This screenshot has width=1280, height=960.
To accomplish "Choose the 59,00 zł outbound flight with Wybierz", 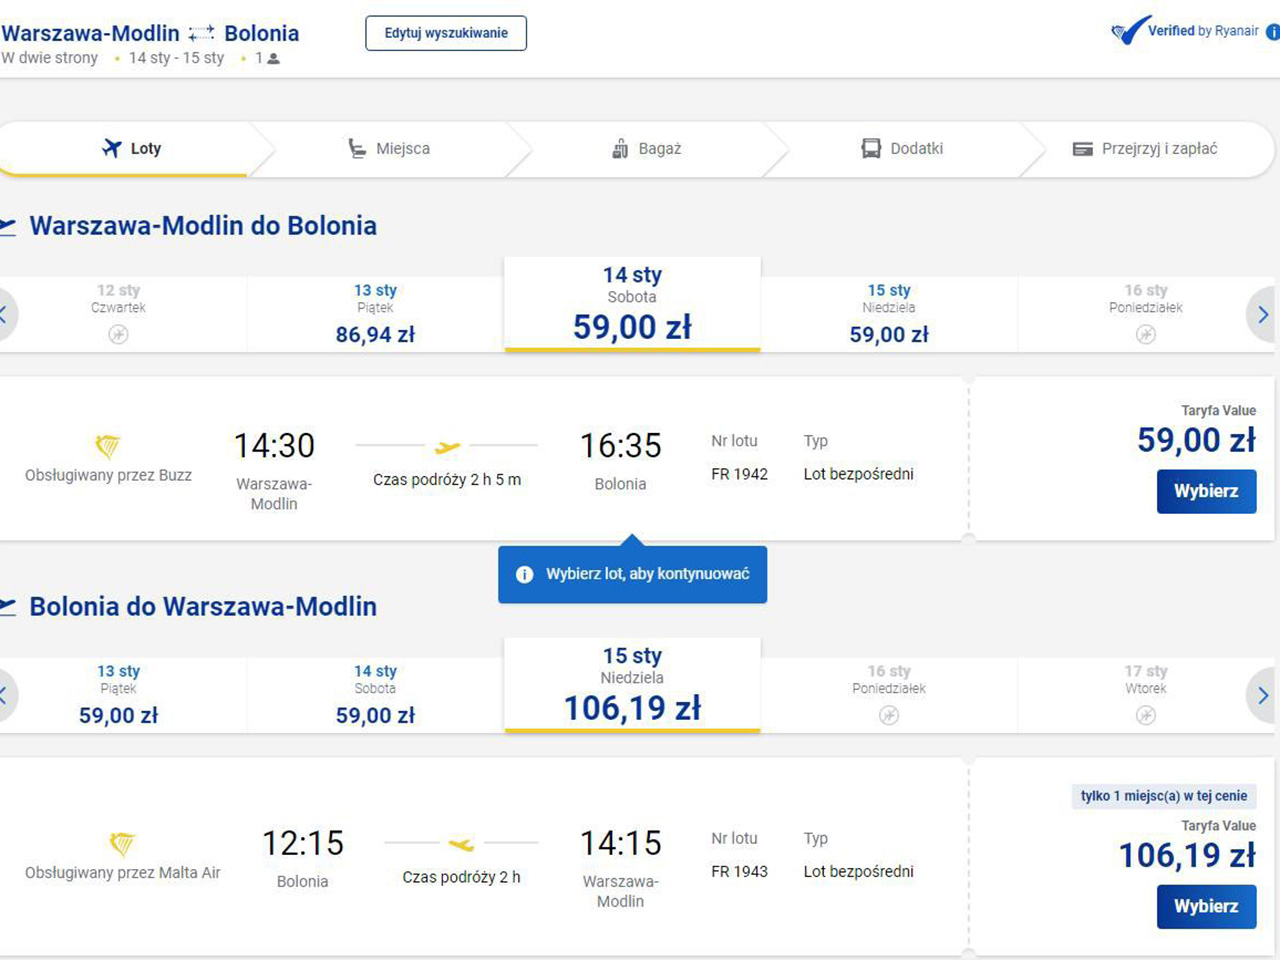I will click(x=1206, y=491).
